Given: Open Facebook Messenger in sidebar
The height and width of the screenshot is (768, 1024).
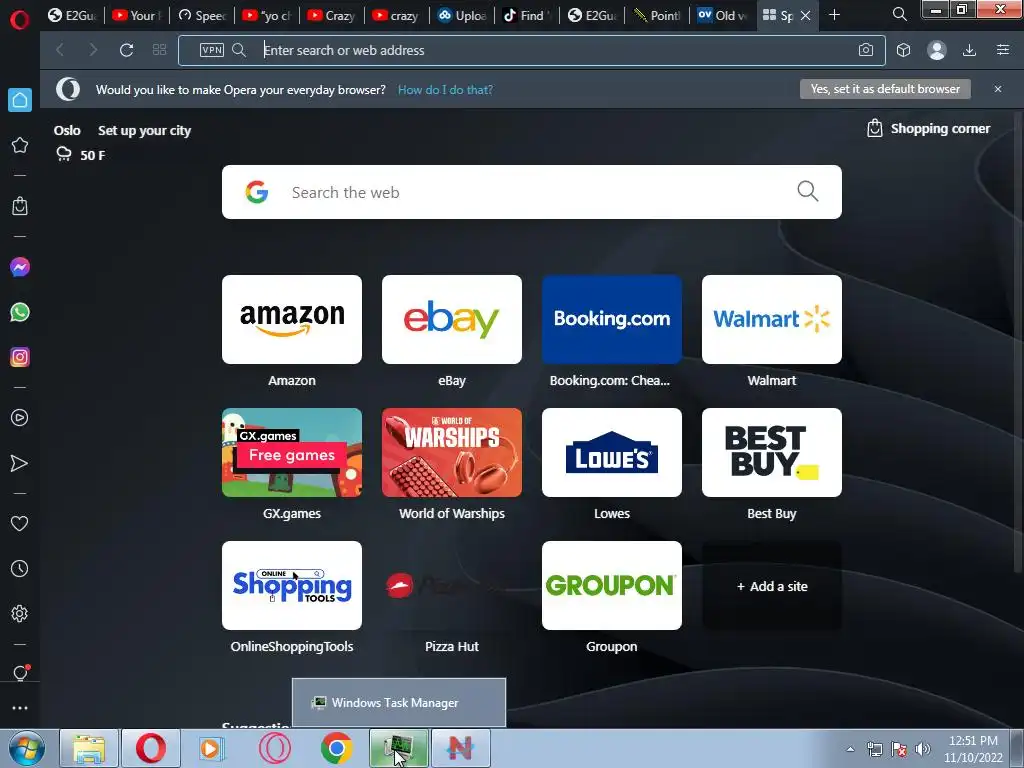Looking at the screenshot, I should [20, 267].
